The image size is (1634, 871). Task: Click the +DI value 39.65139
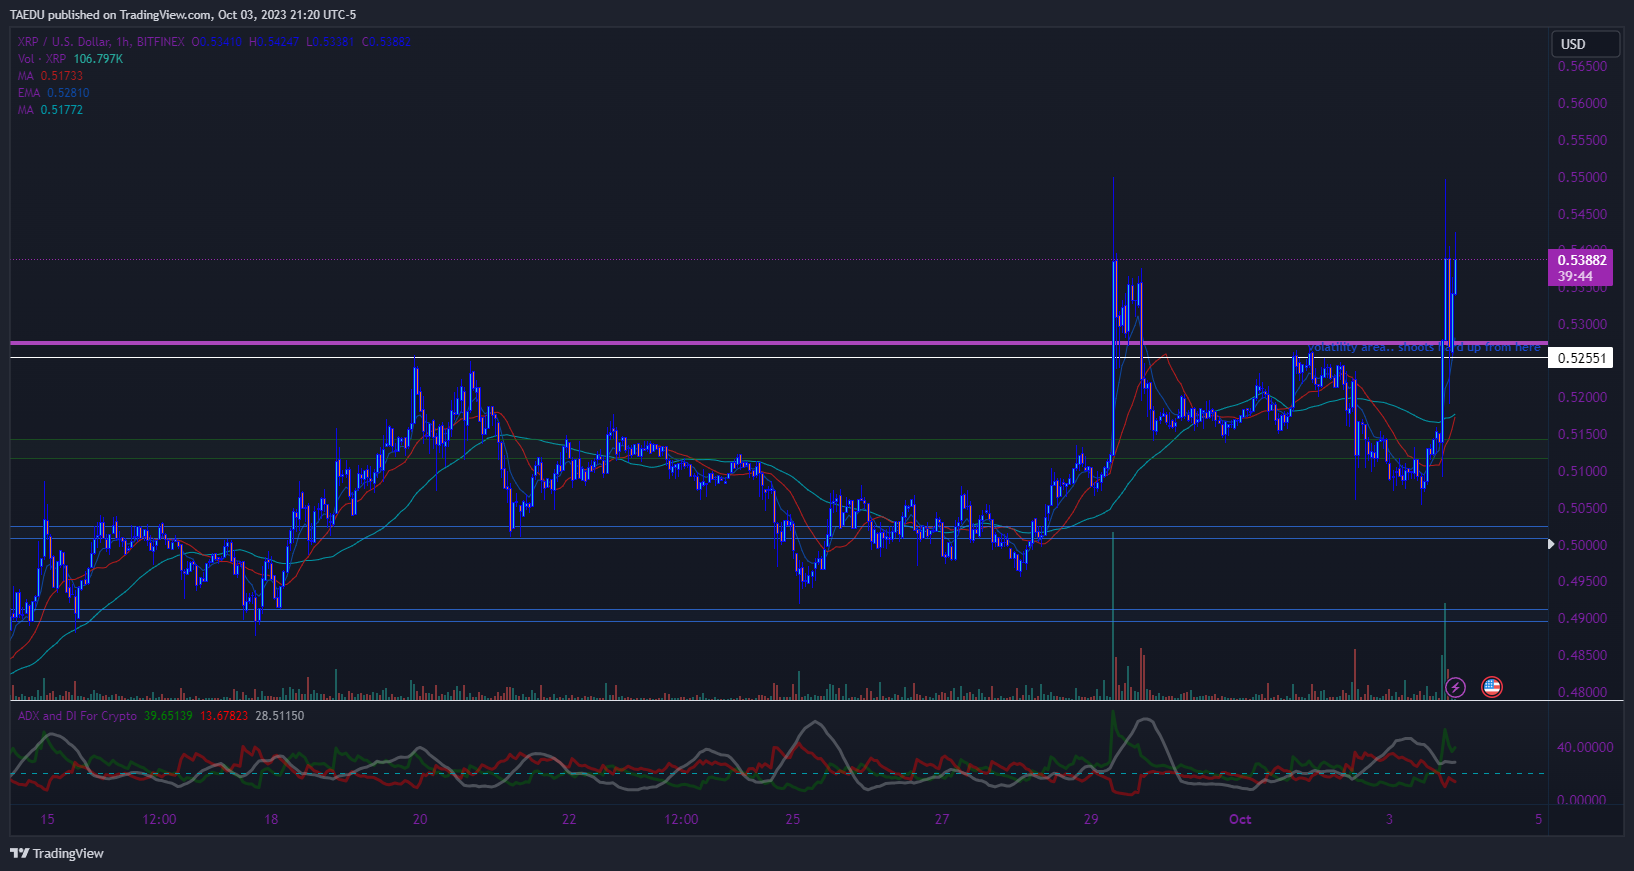point(168,716)
